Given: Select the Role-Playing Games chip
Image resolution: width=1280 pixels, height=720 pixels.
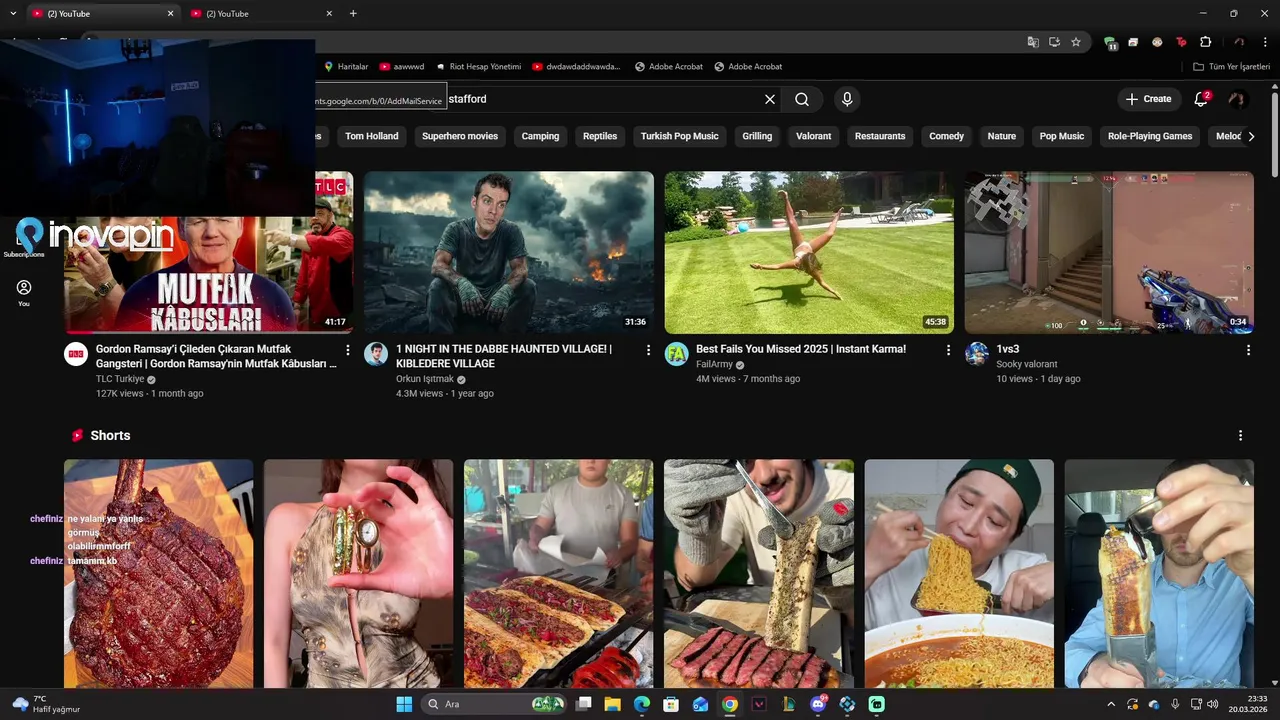Looking at the screenshot, I should click(x=1150, y=136).
